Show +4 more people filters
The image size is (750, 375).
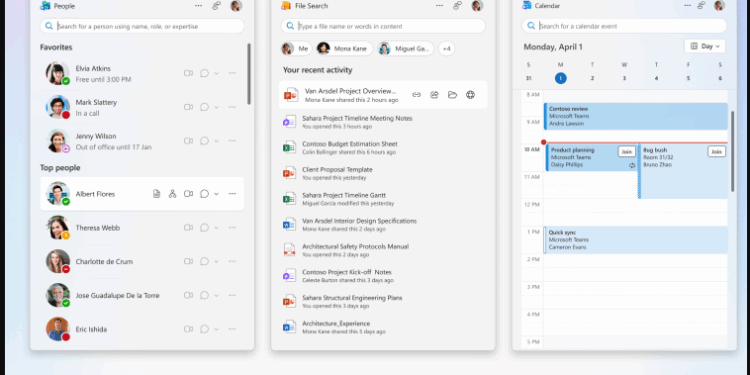447,48
